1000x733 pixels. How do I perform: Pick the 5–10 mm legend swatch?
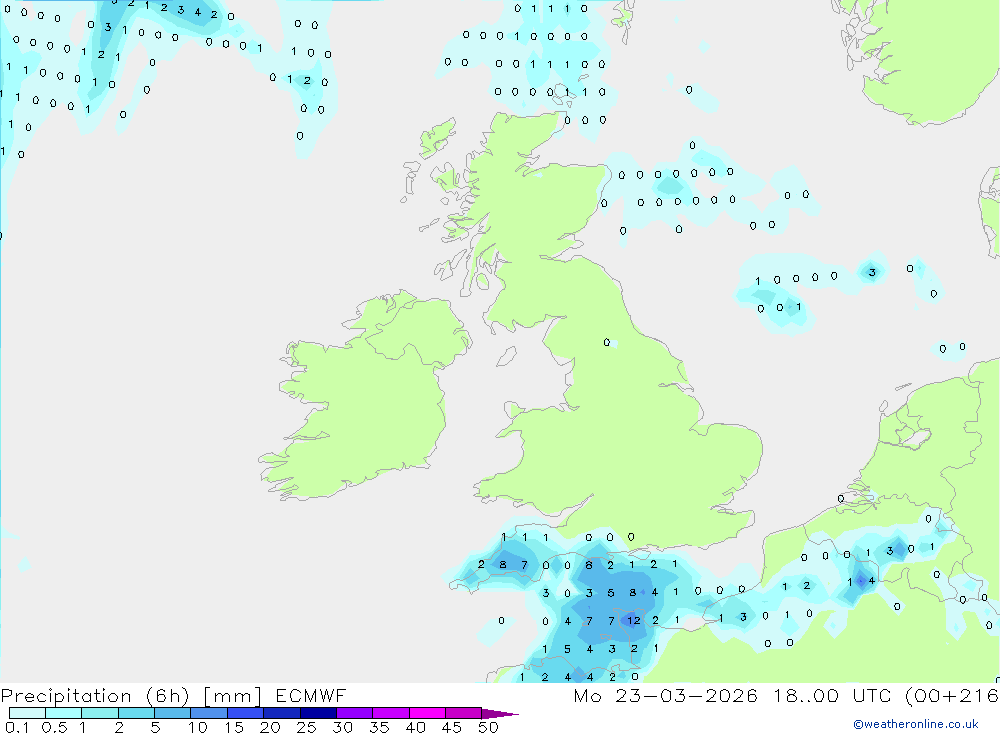pos(173,713)
